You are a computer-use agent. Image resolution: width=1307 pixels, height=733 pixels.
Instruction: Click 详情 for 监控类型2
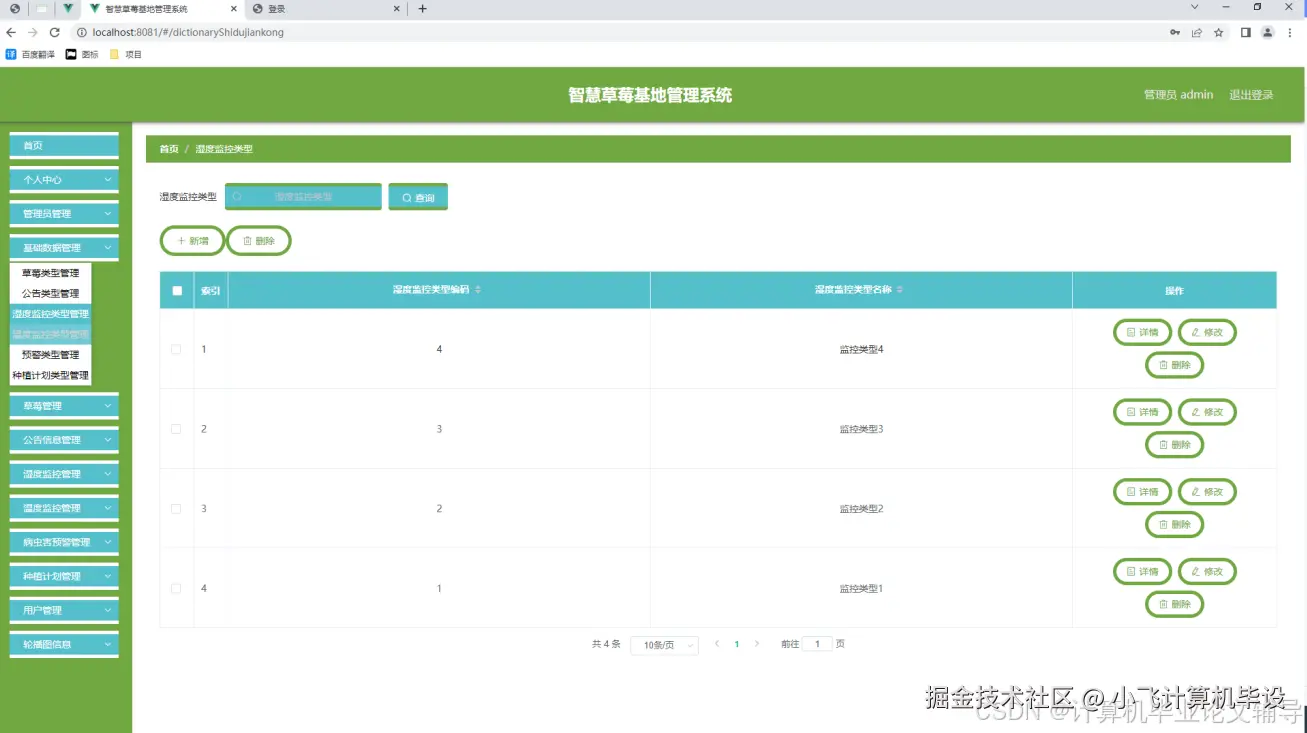(x=1142, y=492)
